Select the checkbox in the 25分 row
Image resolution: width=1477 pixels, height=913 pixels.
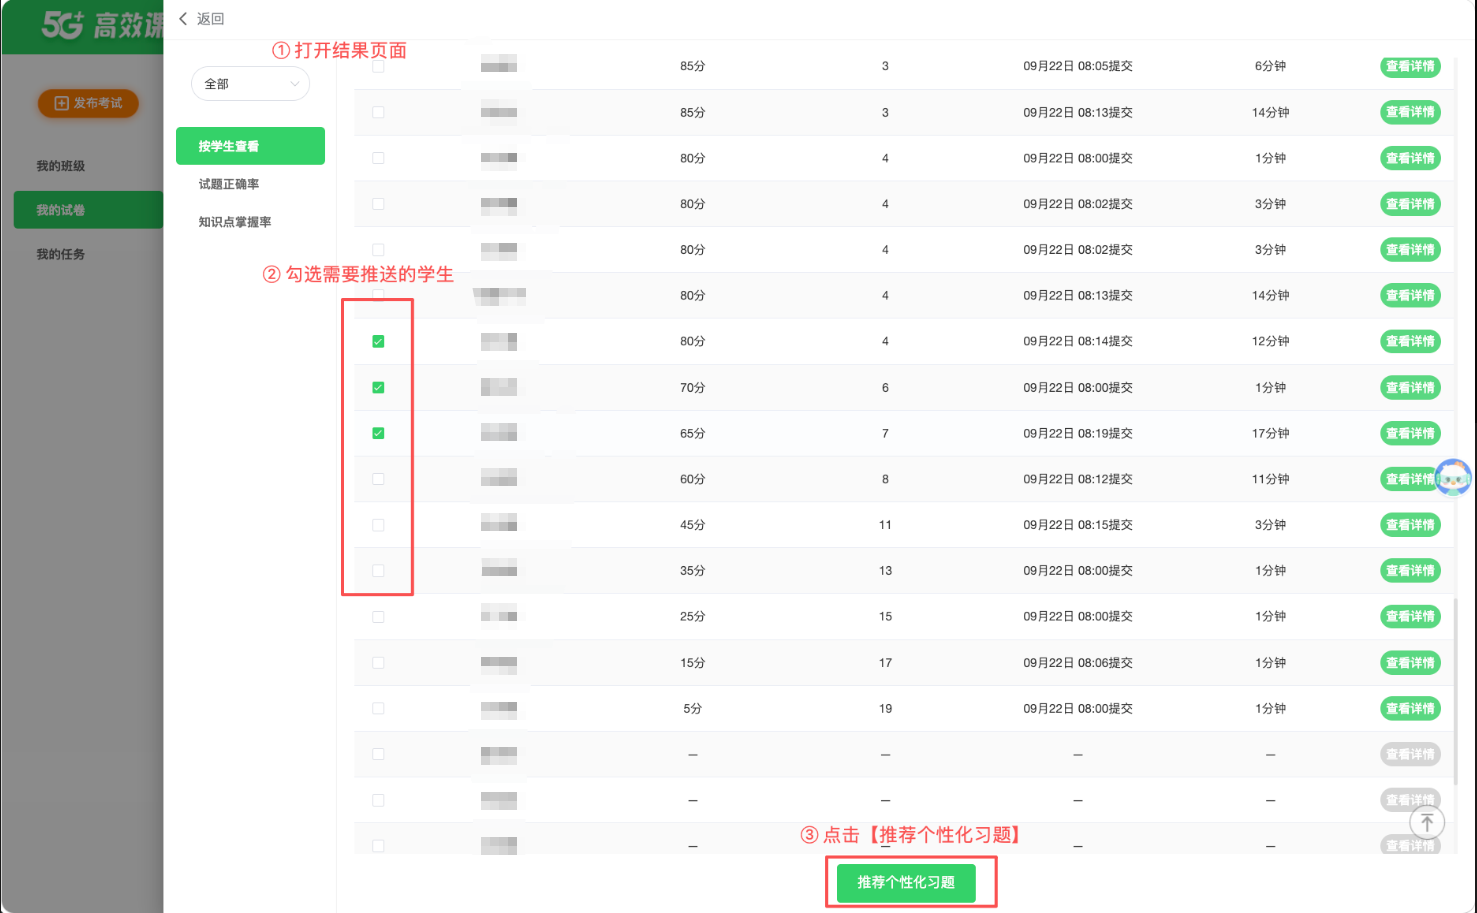click(378, 617)
